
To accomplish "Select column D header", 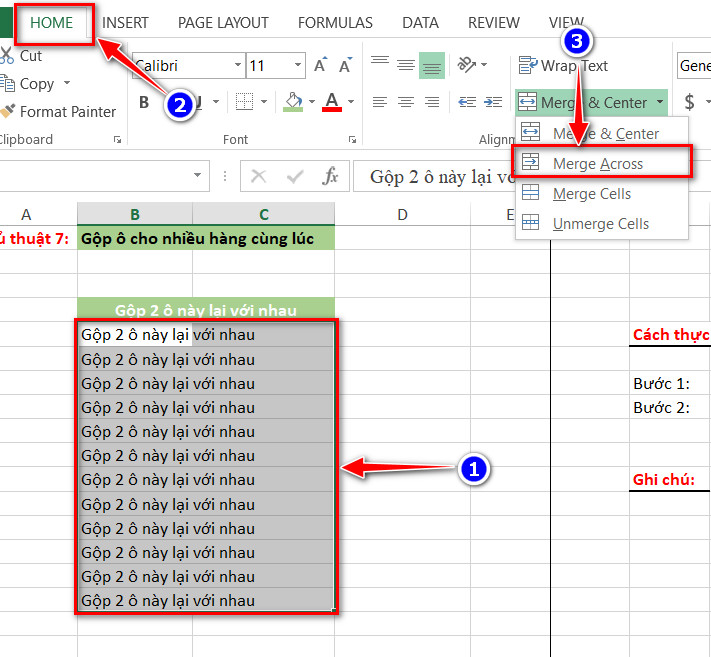I will click(402, 214).
